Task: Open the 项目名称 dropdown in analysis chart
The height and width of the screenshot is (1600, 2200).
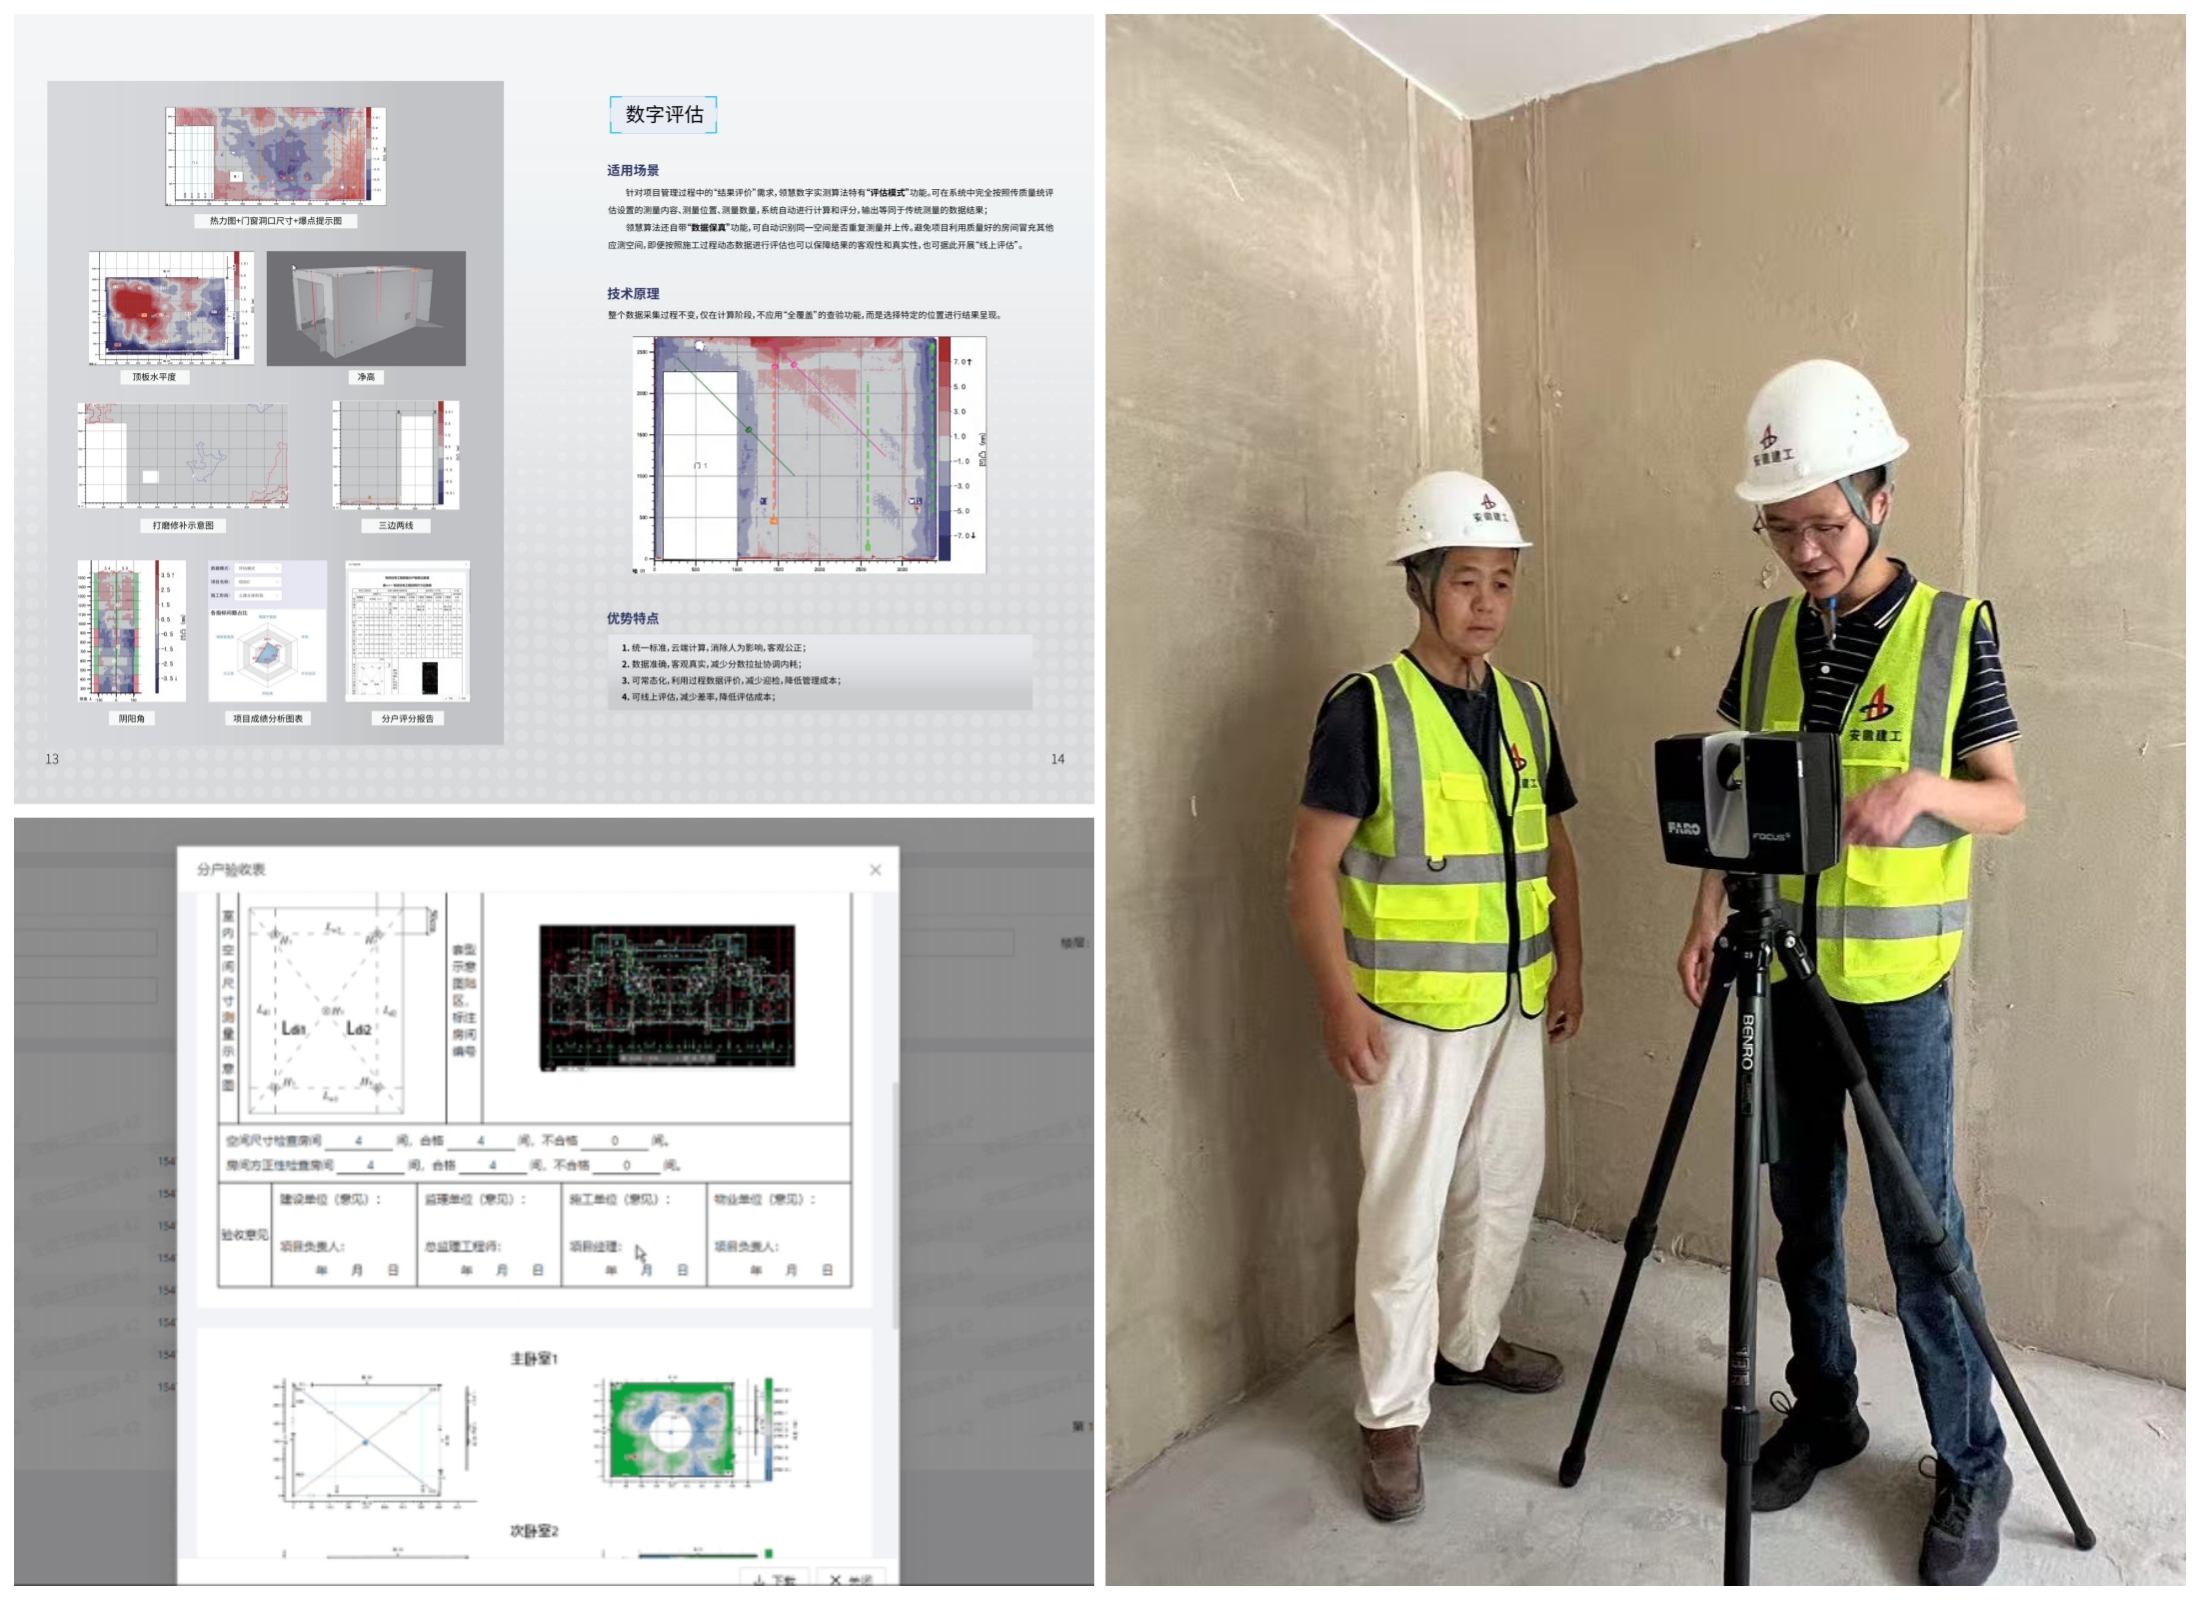Action: click(259, 581)
